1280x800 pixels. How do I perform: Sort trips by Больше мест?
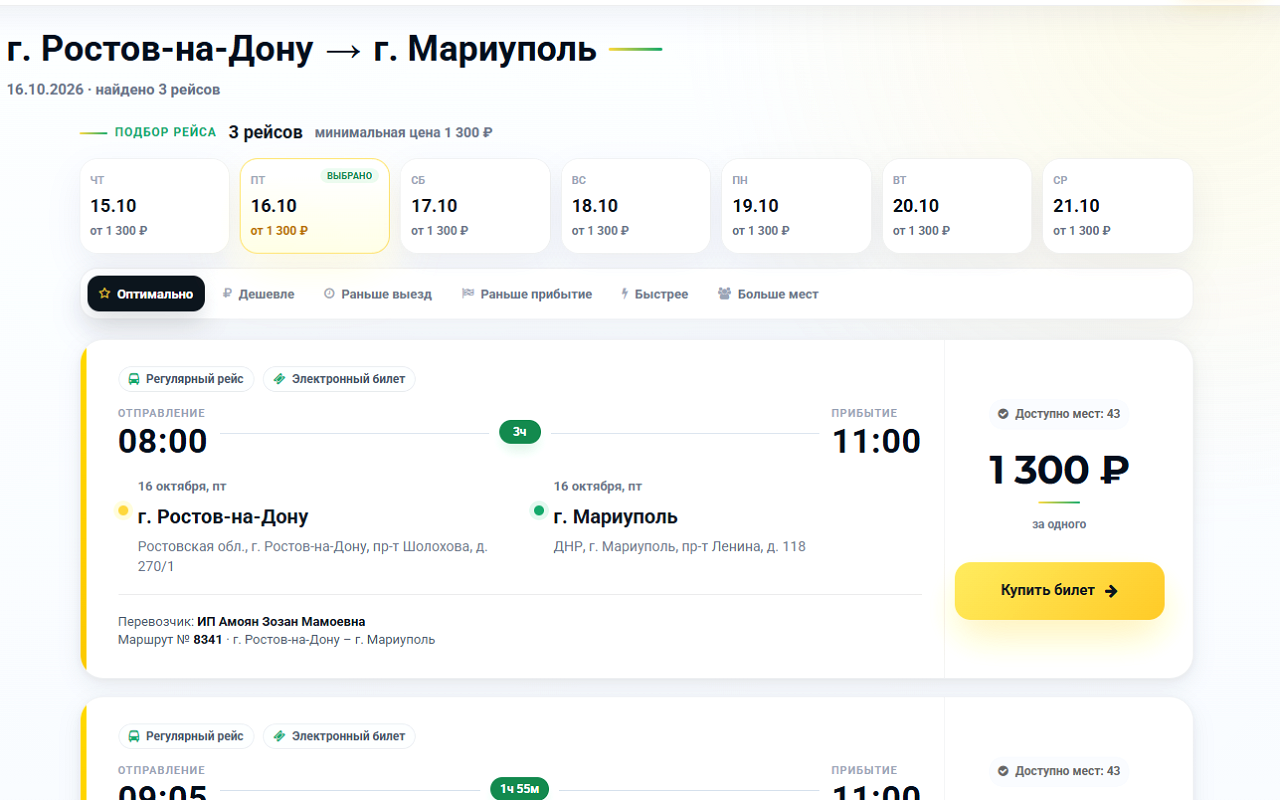[768, 294]
